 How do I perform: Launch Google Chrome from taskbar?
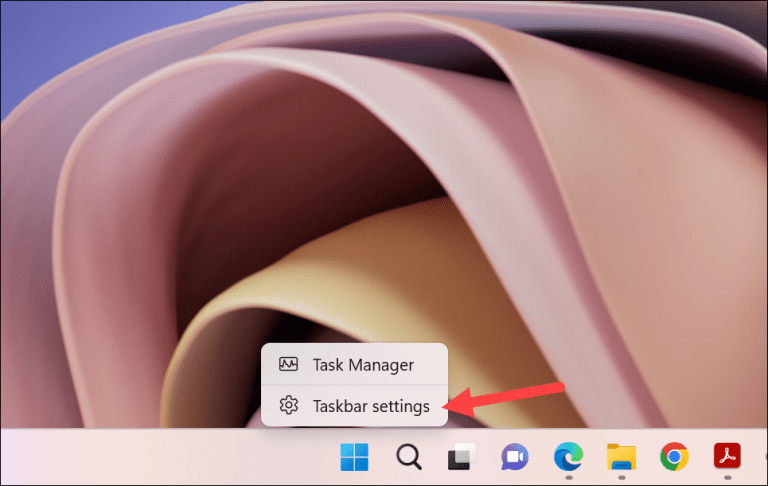674,457
